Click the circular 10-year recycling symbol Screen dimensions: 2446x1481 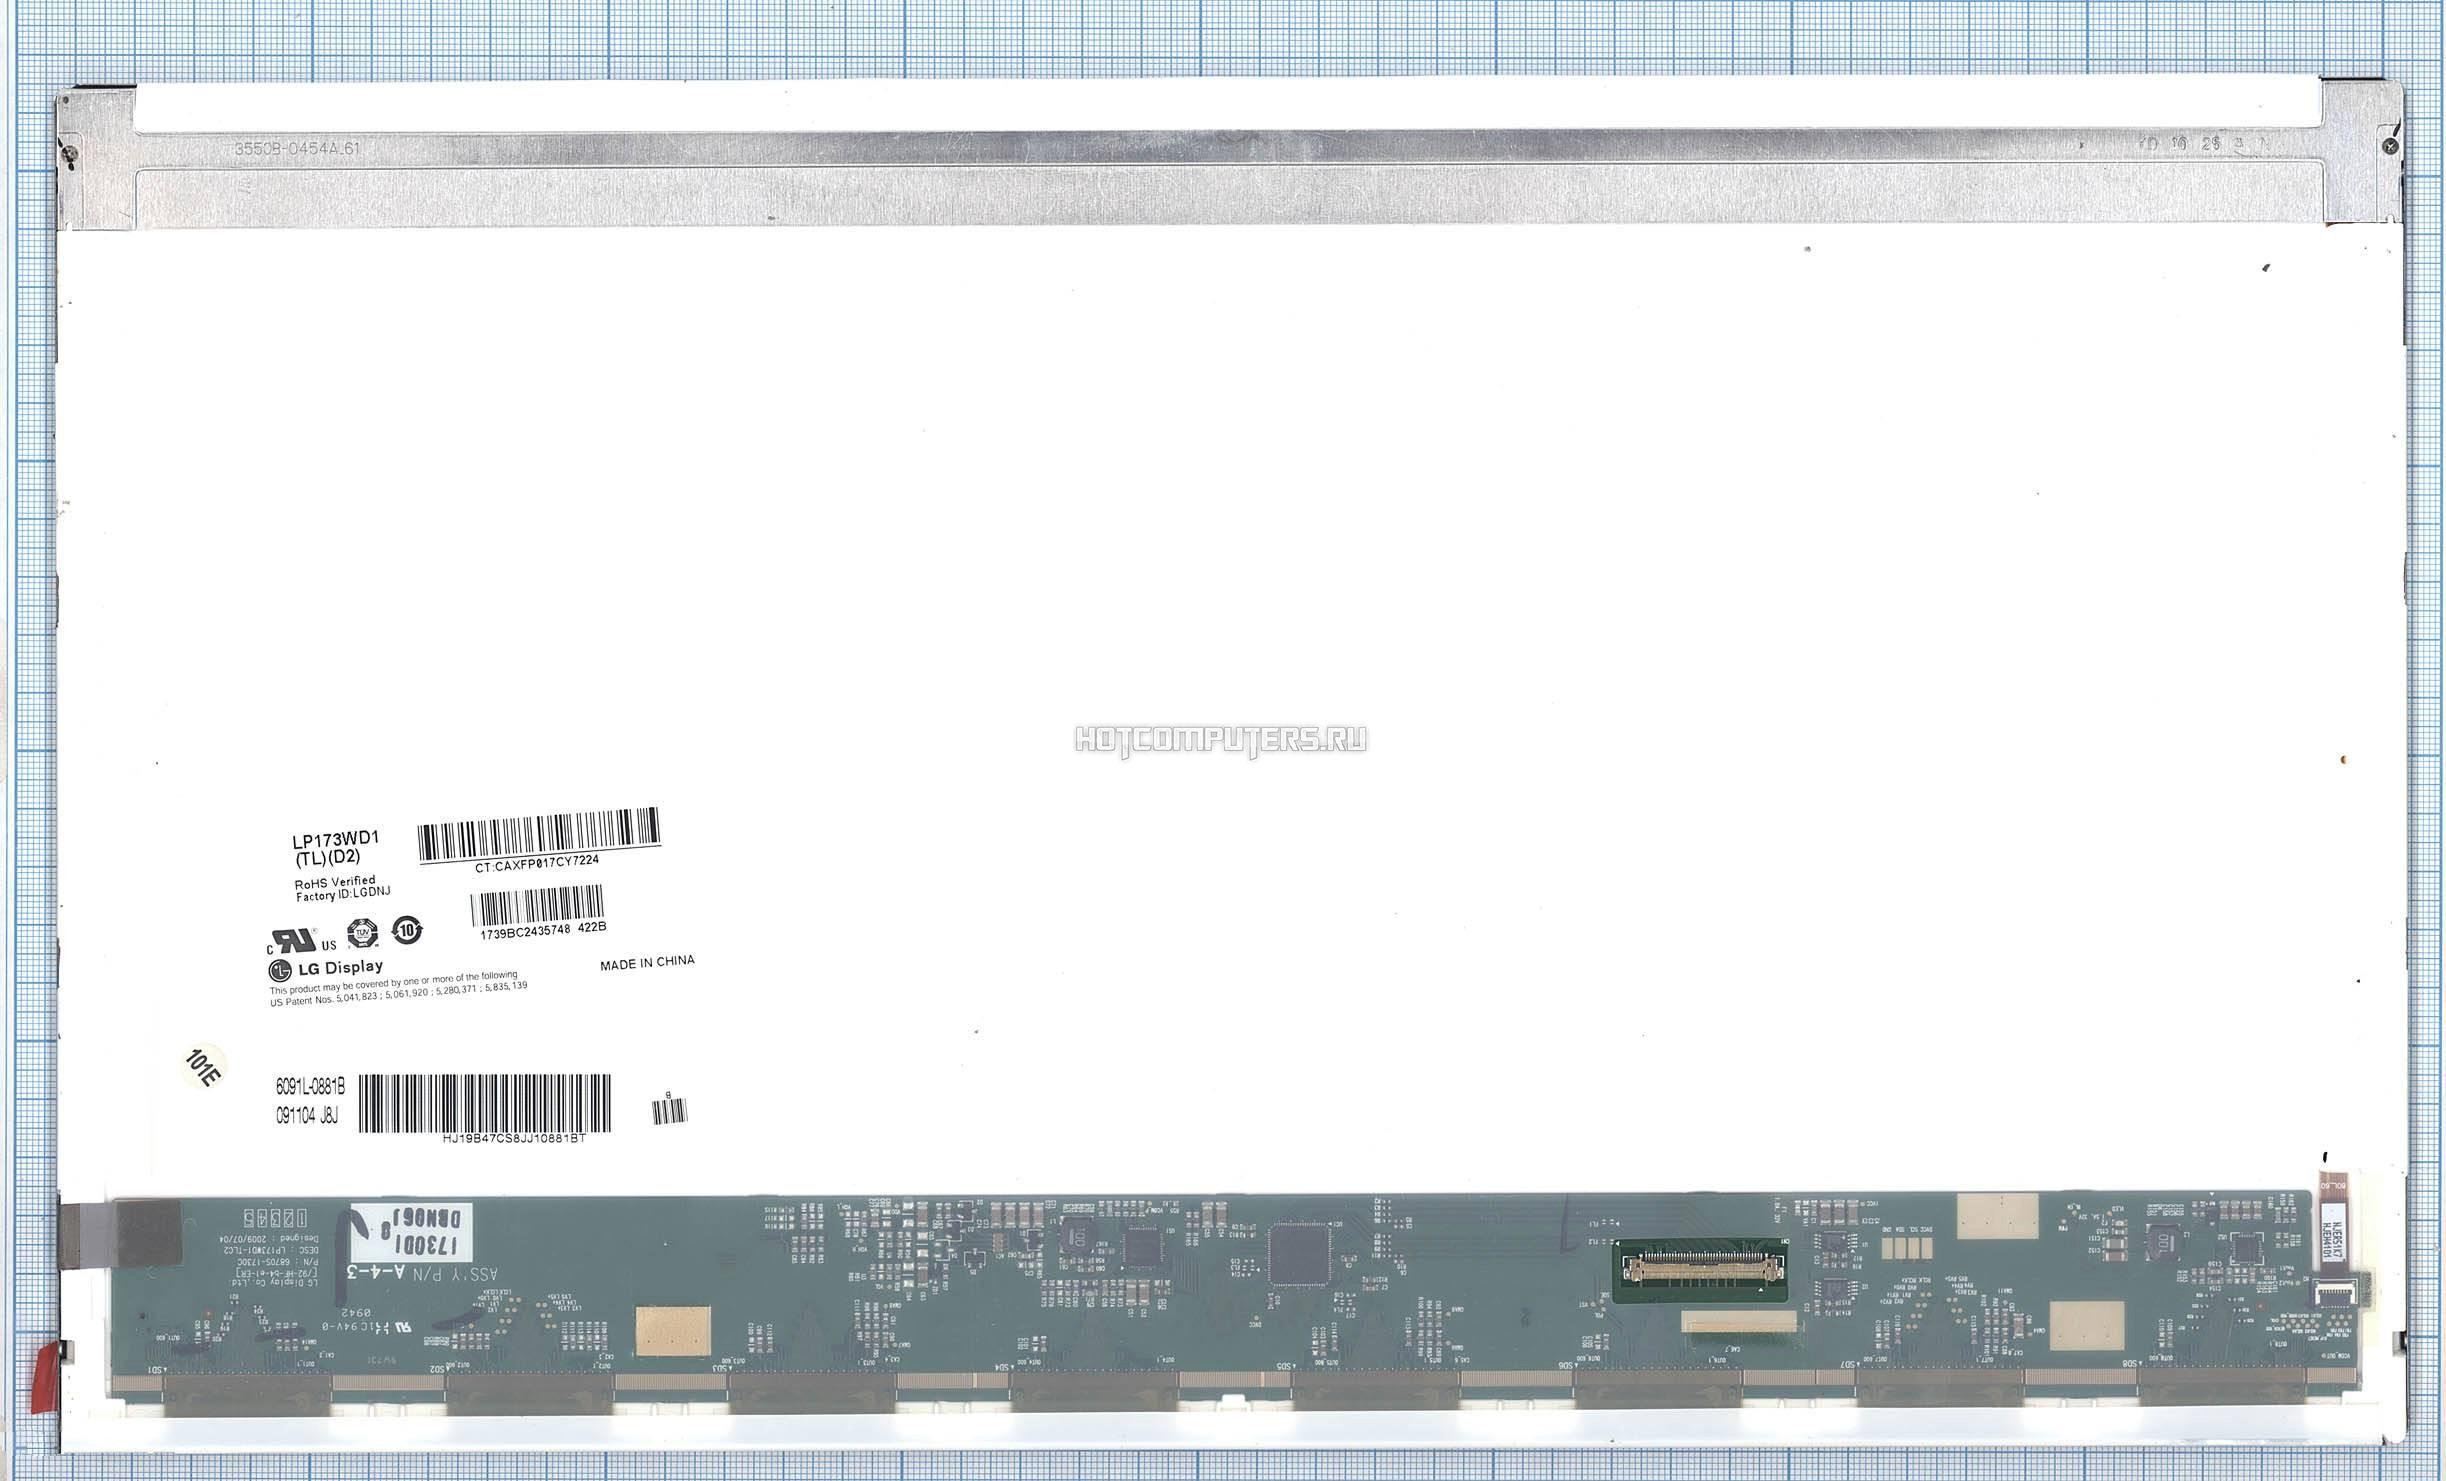[406, 929]
